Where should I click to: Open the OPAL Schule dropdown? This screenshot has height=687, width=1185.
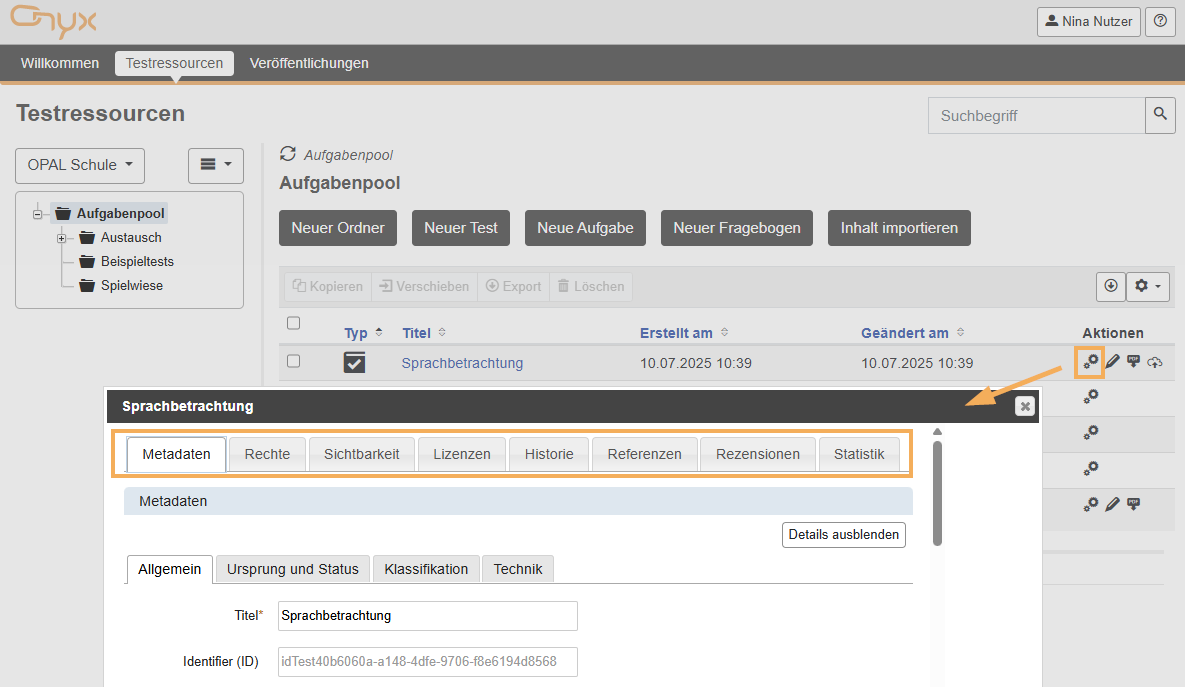(80, 165)
